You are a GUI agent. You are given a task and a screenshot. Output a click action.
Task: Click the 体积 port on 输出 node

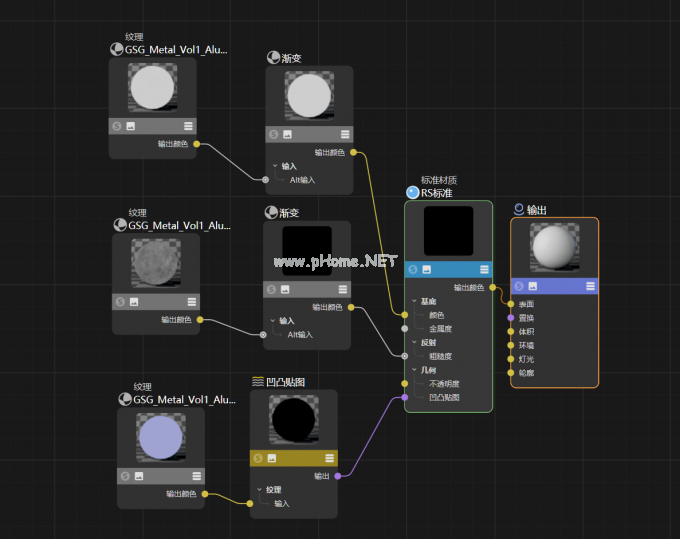tap(511, 332)
